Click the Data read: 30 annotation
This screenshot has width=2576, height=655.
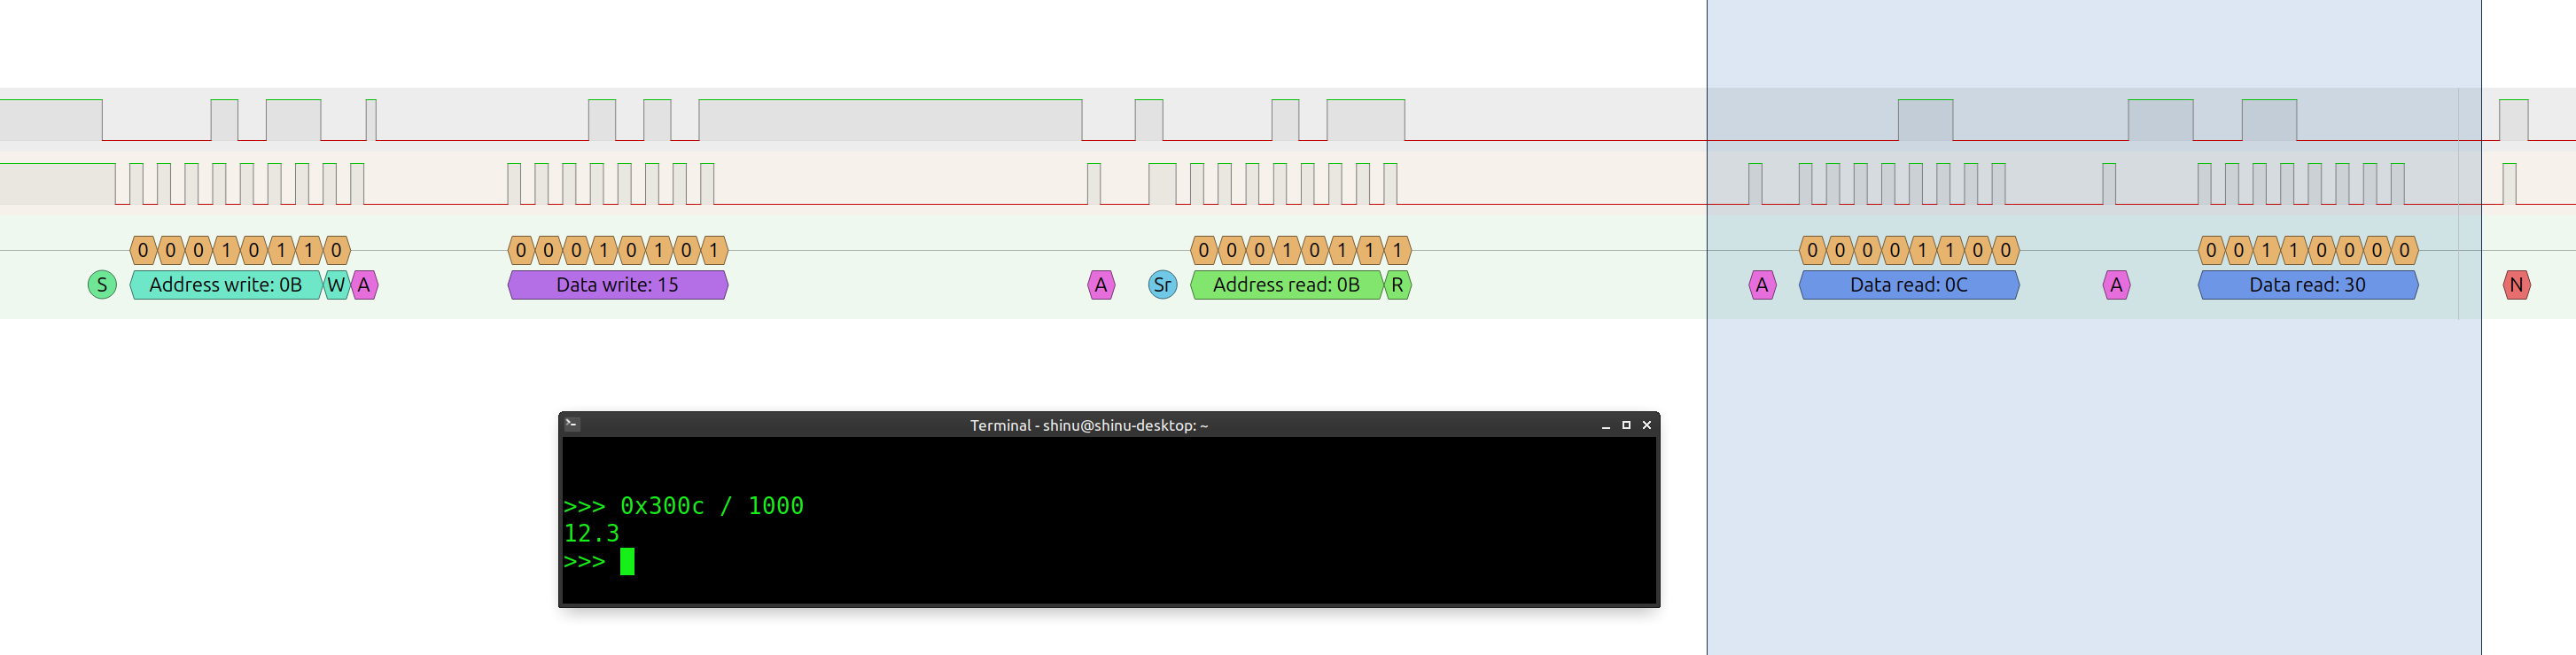[2307, 285]
